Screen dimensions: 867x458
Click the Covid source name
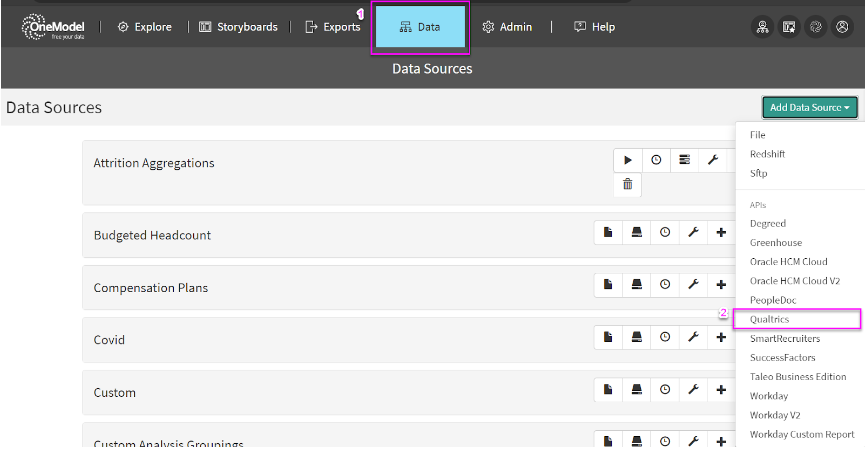coord(109,340)
